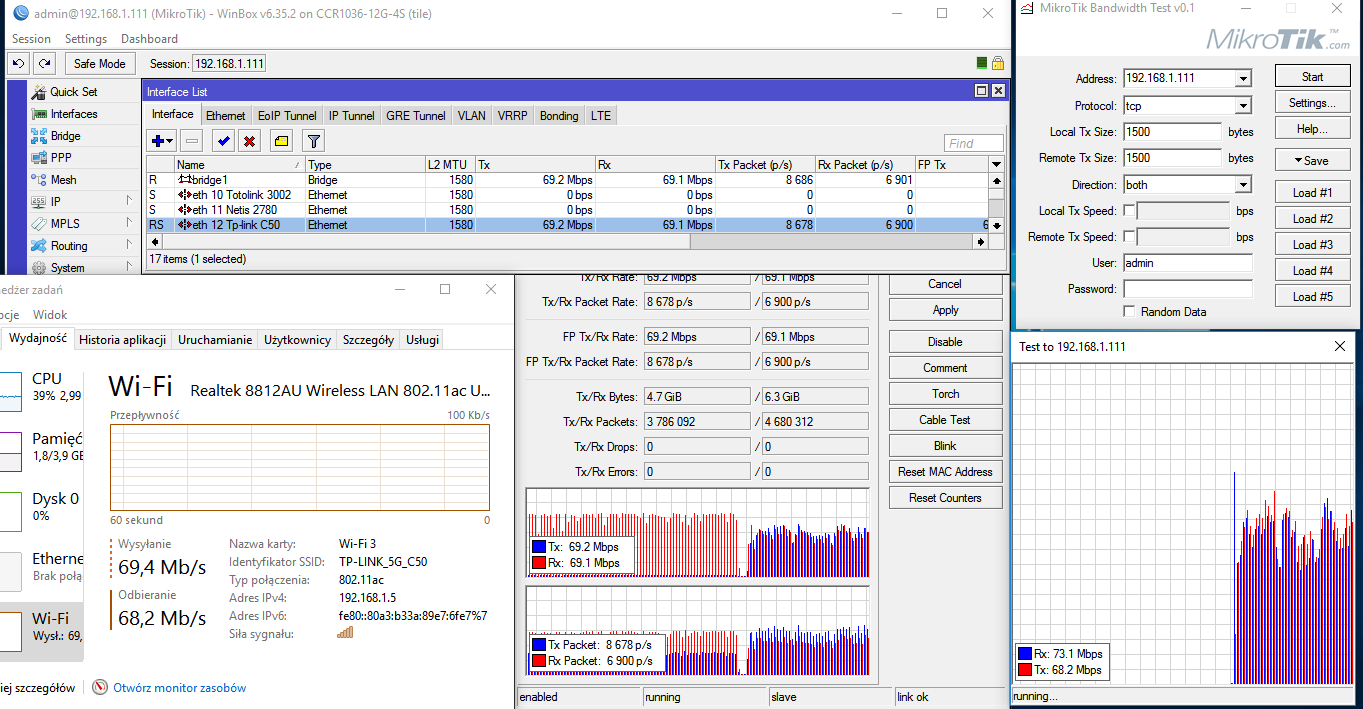Viewport: 1363px width, 709px height.
Task: Open the Settings menu in WinBox
Action: (x=86, y=39)
